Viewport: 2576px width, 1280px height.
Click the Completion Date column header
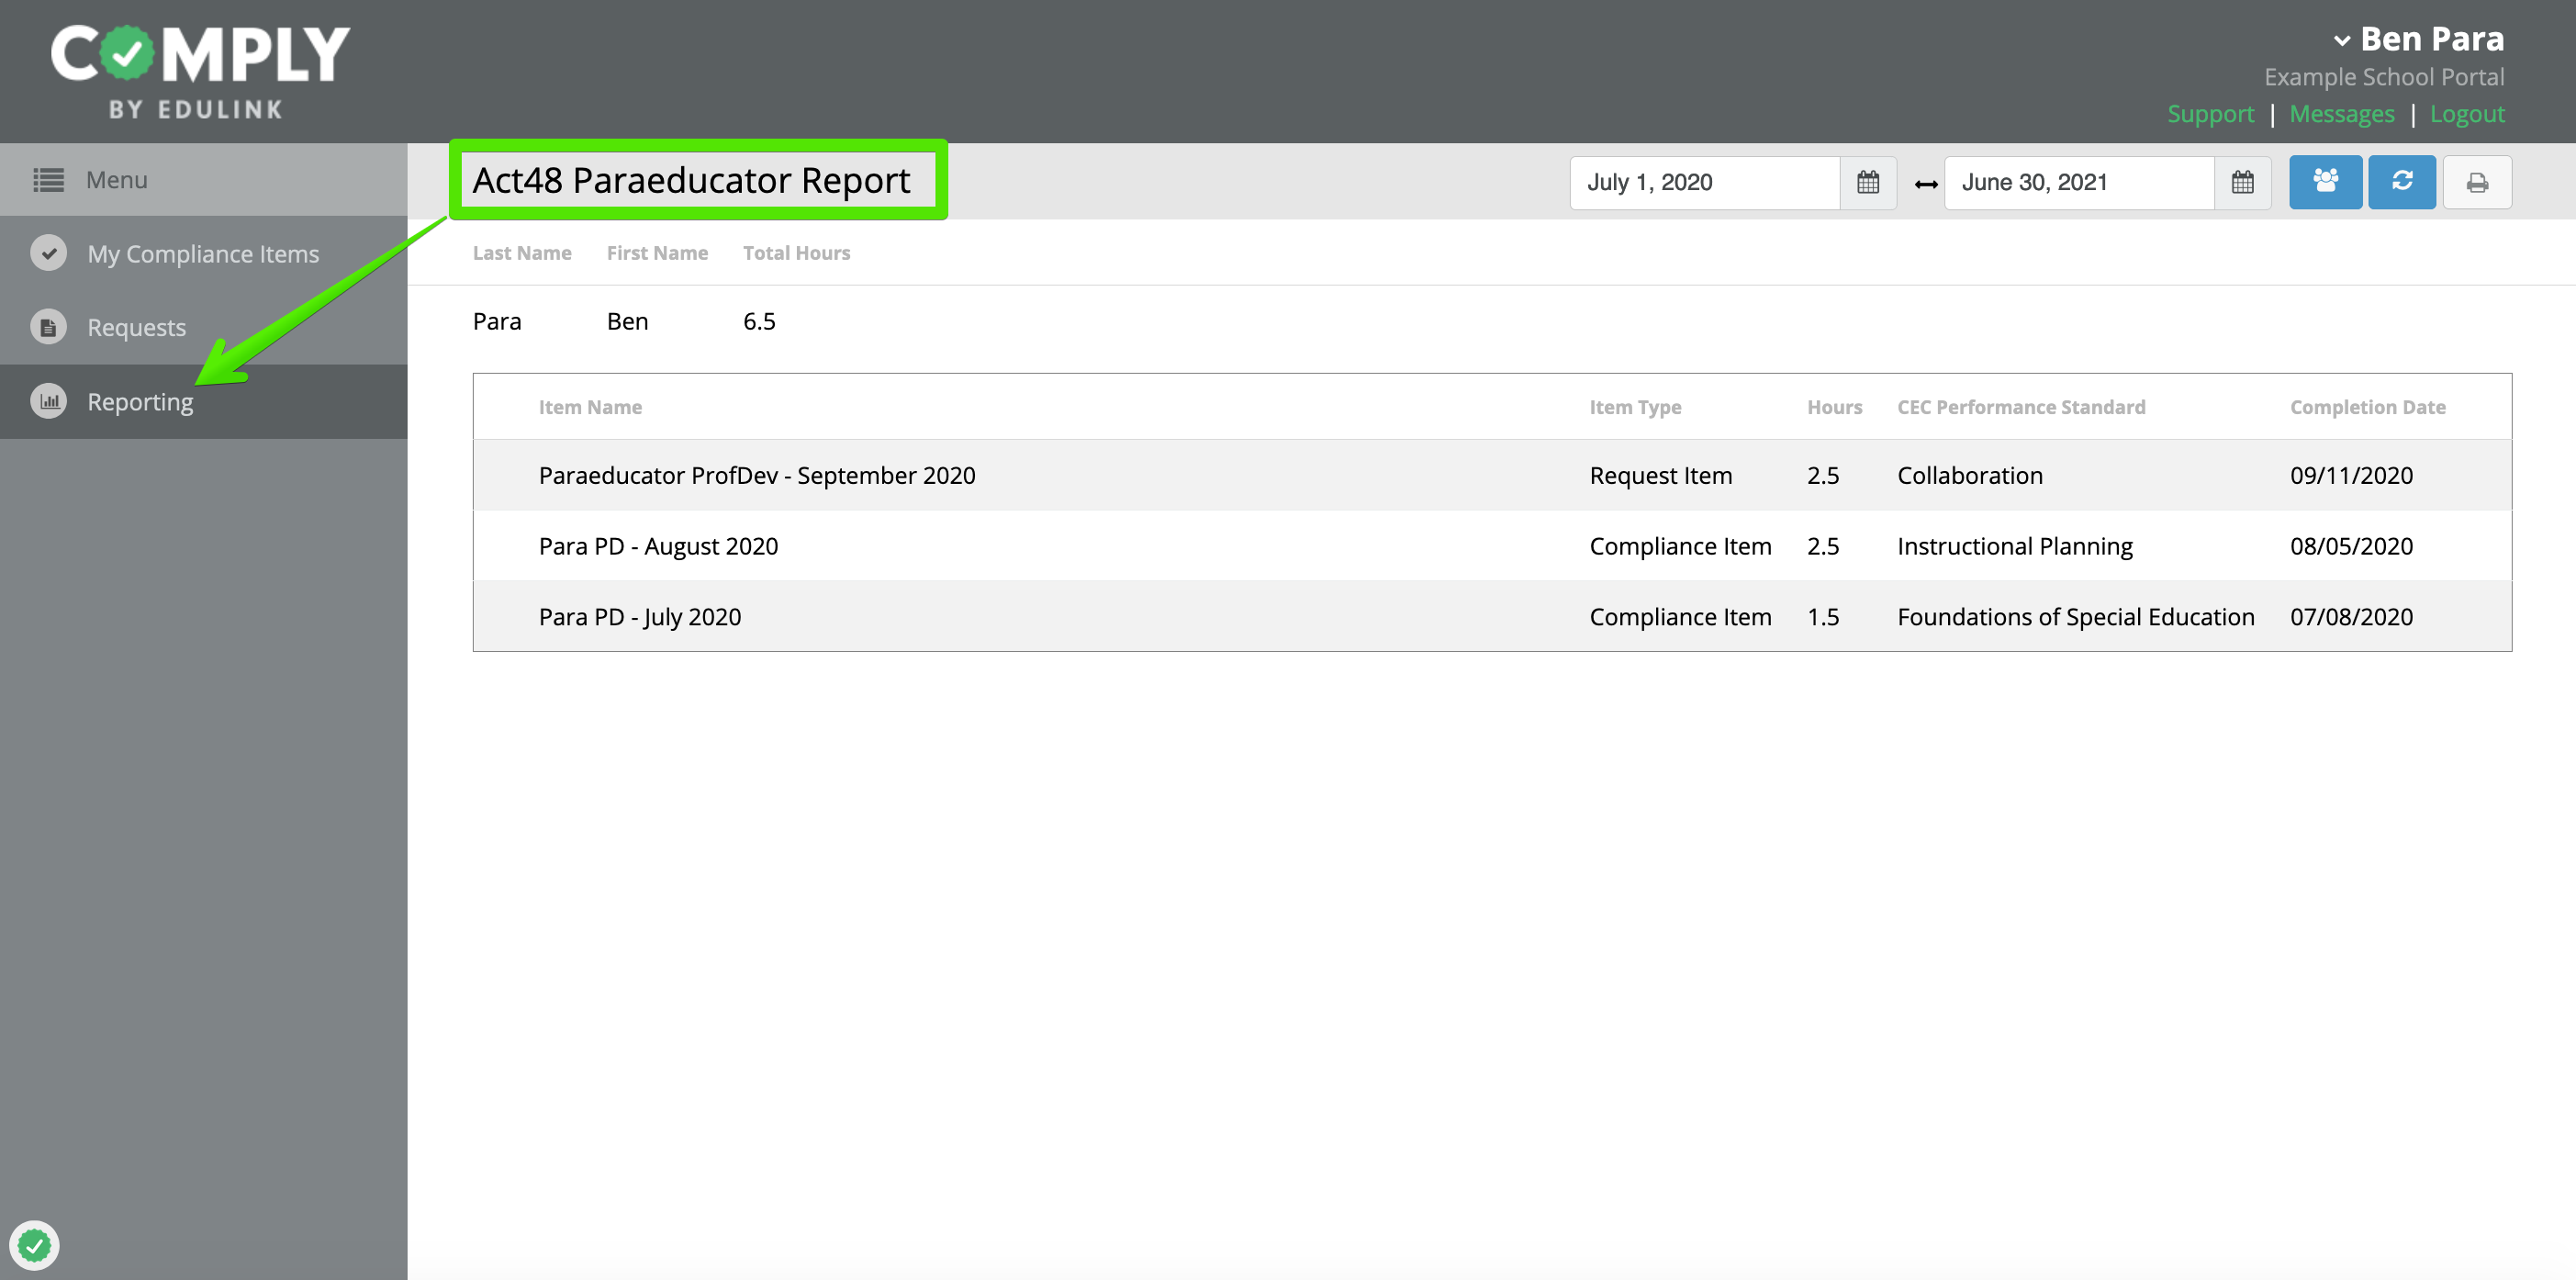pyautogui.click(x=2367, y=407)
